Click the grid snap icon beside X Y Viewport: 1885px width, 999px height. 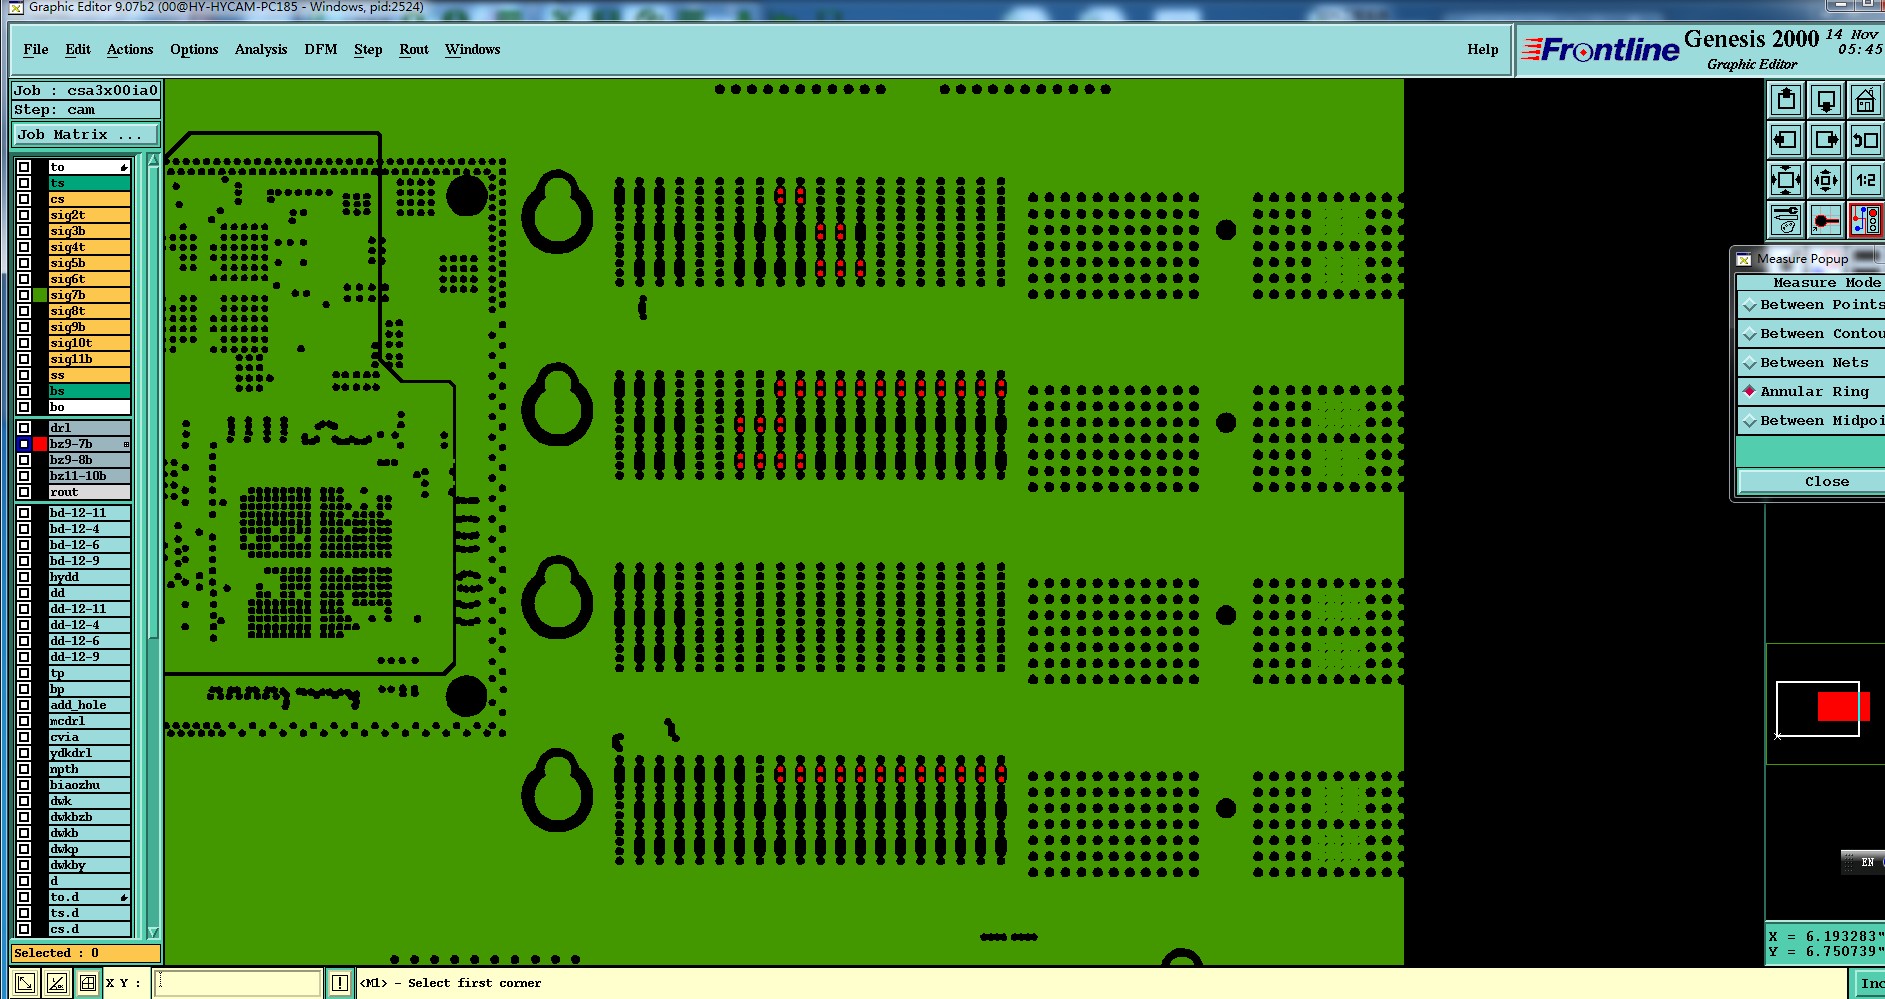(x=88, y=983)
